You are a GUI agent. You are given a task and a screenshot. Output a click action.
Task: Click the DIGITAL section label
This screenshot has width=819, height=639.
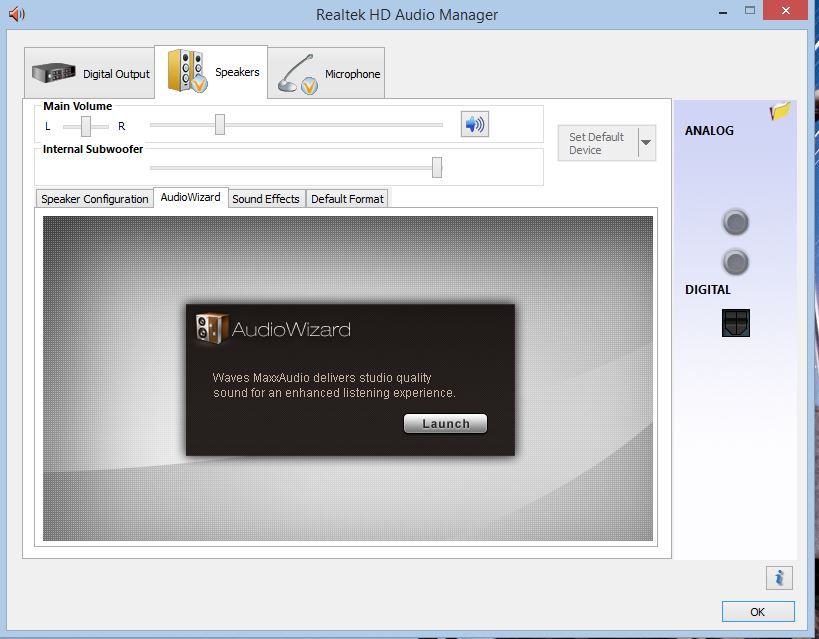click(x=708, y=289)
